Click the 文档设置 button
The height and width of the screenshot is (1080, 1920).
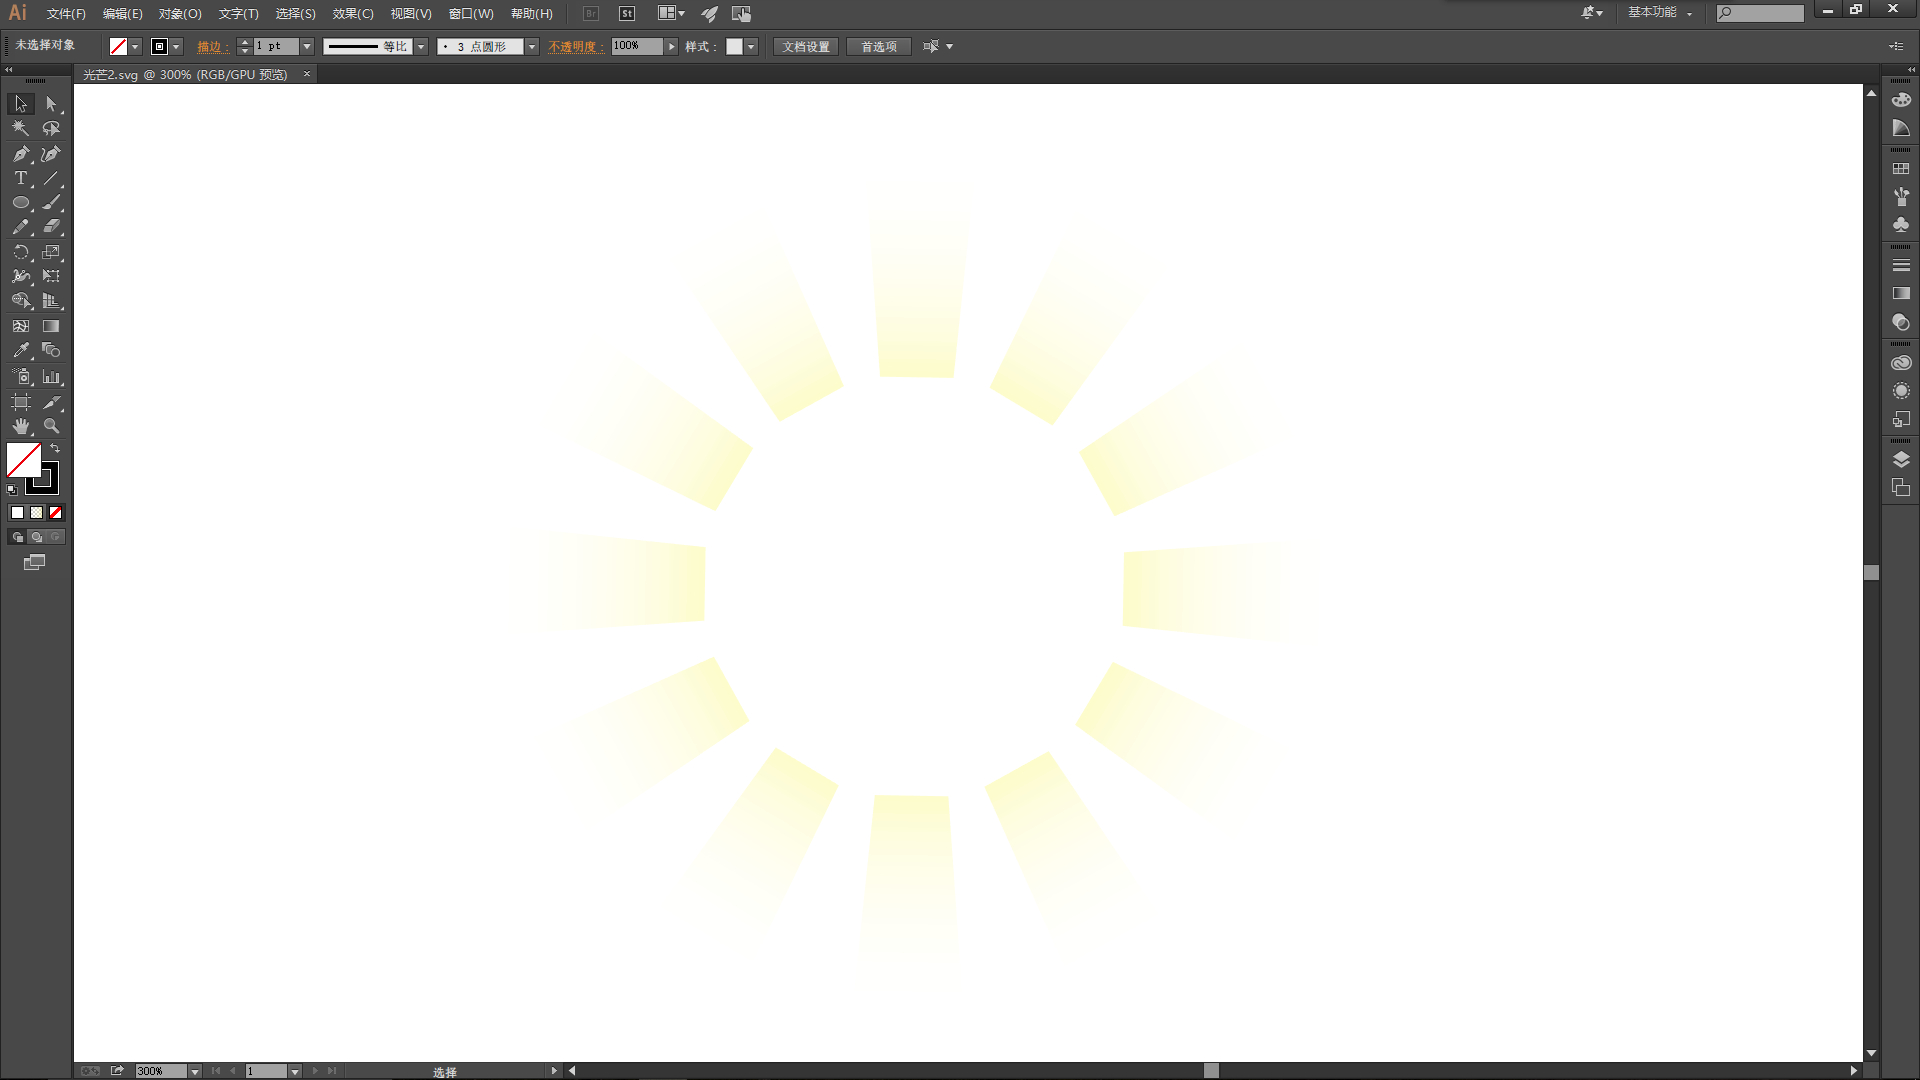pyautogui.click(x=806, y=47)
